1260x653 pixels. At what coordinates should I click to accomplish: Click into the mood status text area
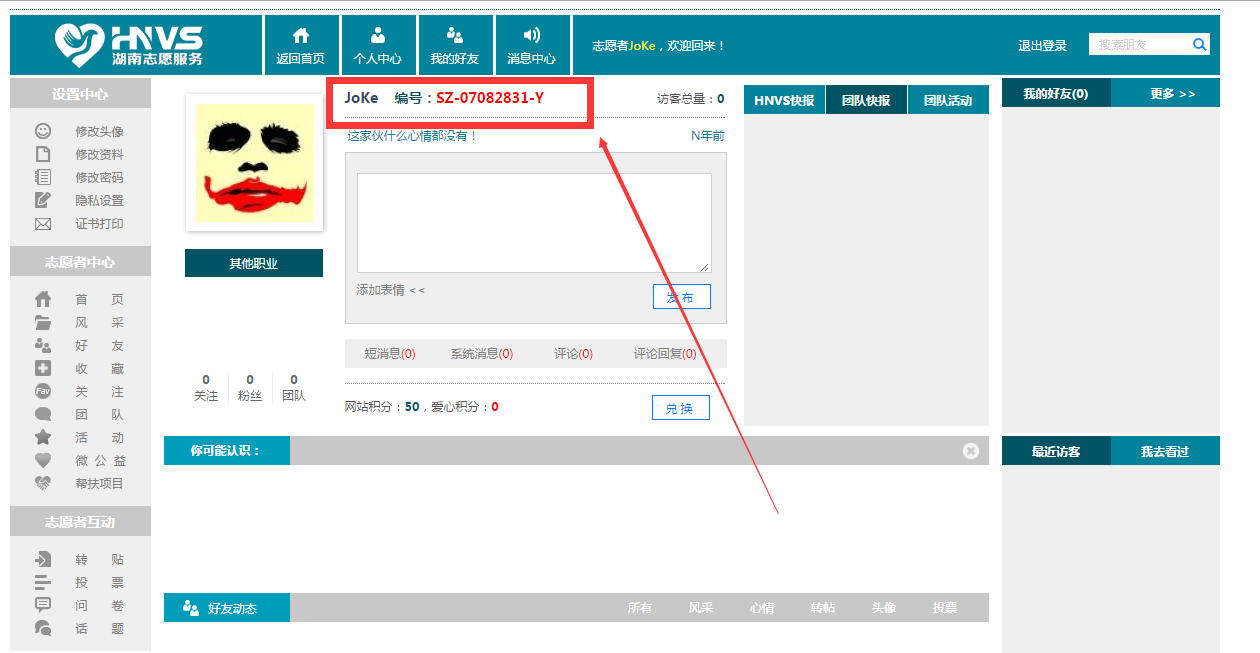(533, 222)
